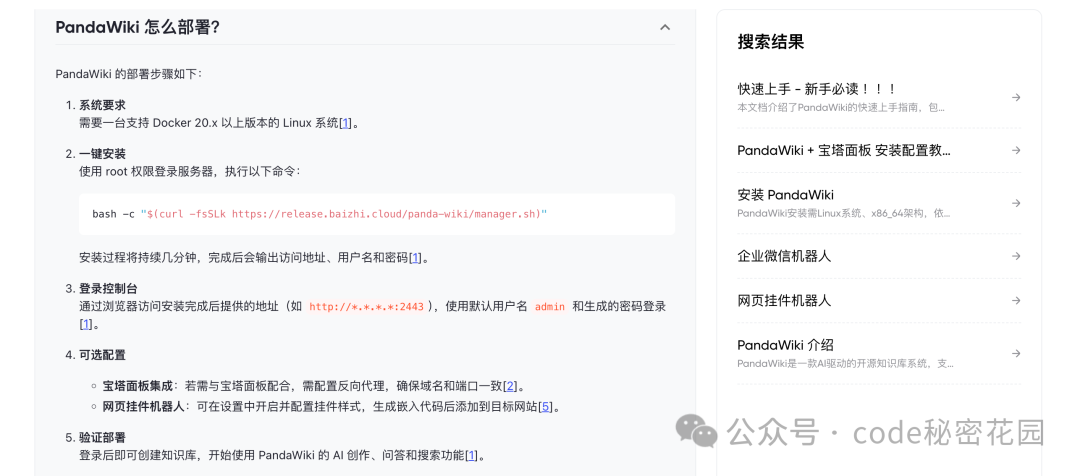Screen dimensions: 1080x476
Task: Open arrow for PandaWiki 介绍 result
Action: [x=1016, y=353]
